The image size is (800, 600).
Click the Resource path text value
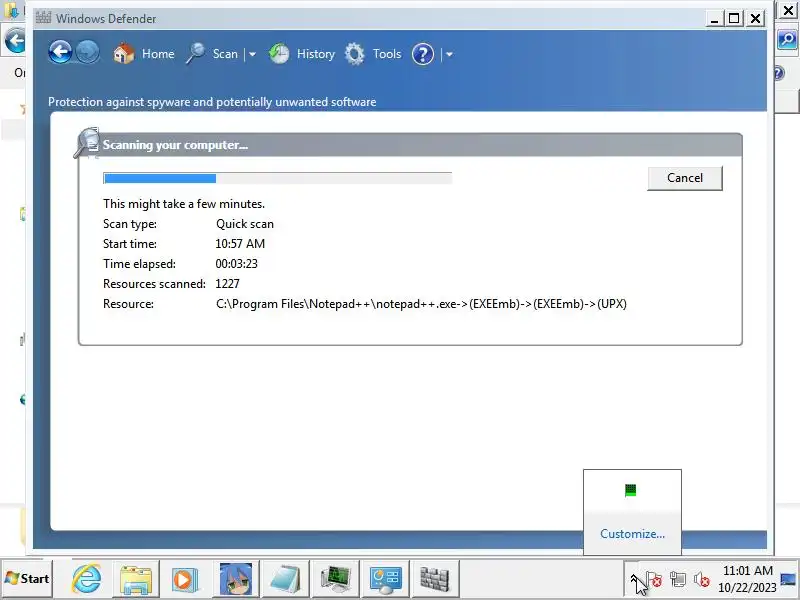421,304
